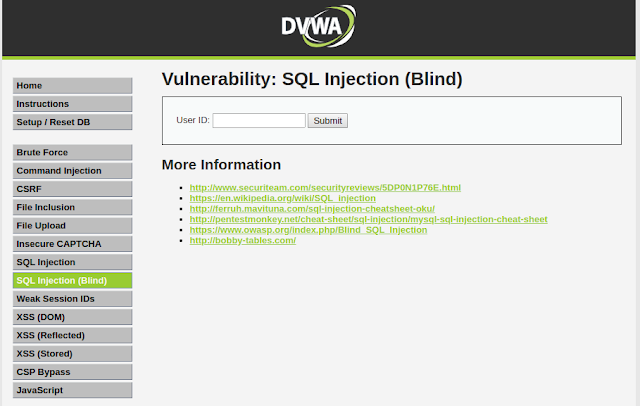Open Weak Session IDs section
The width and height of the screenshot is (640, 406).
point(72,299)
